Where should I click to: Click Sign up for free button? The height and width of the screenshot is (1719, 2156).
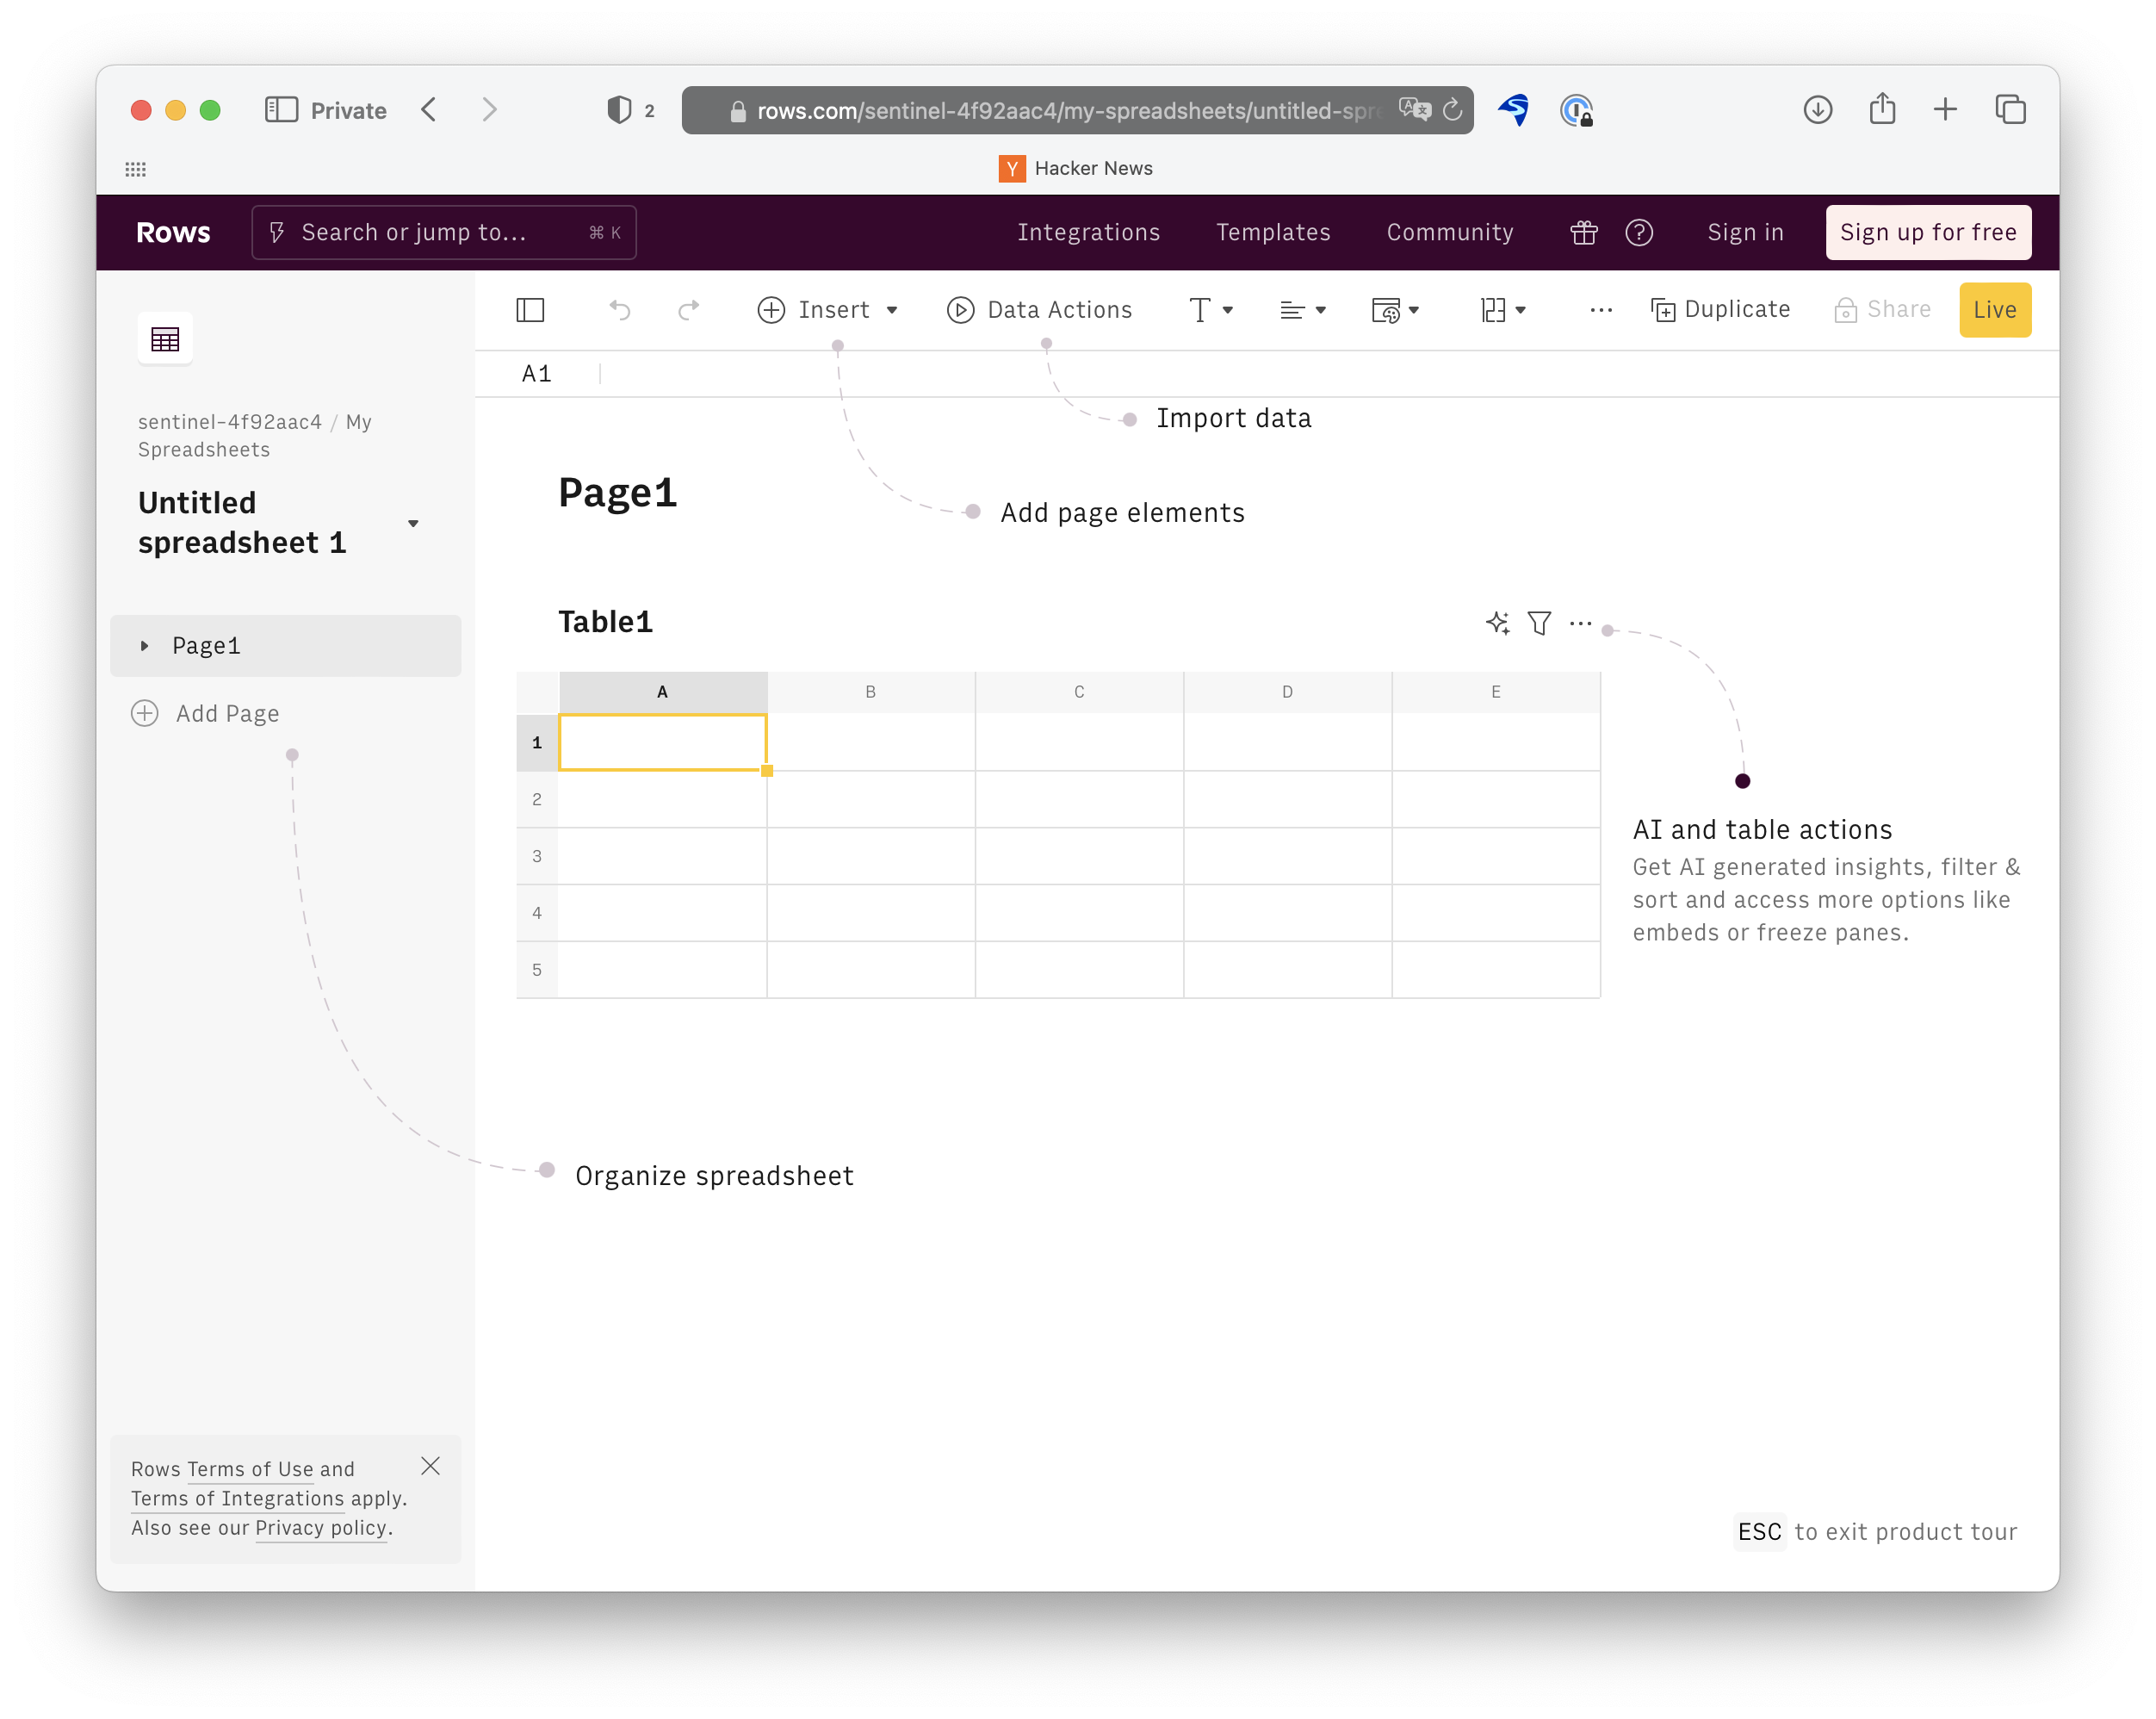pos(1927,232)
